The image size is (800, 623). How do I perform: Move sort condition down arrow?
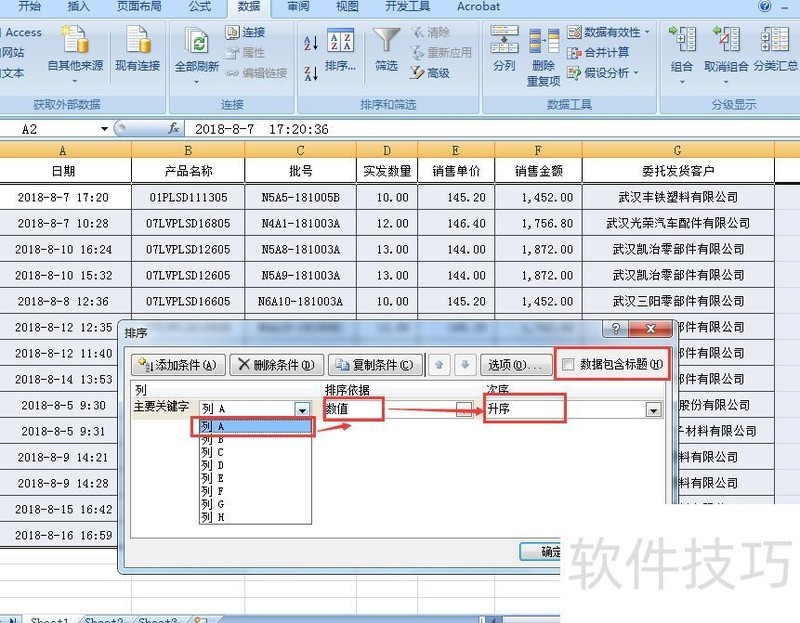pyautogui.click(x=465, y=365)
